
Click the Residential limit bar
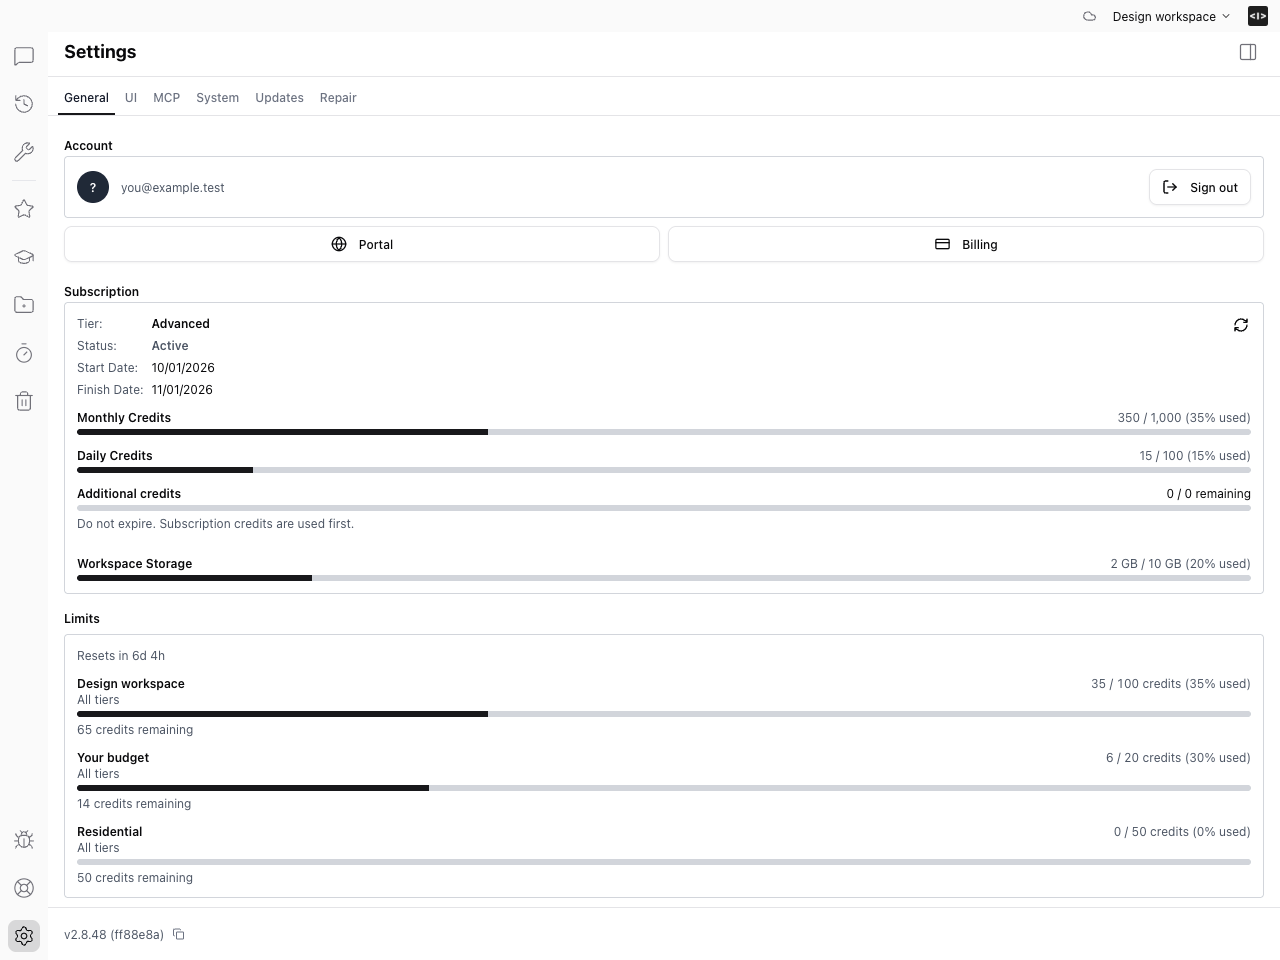(x=664, y=862)
